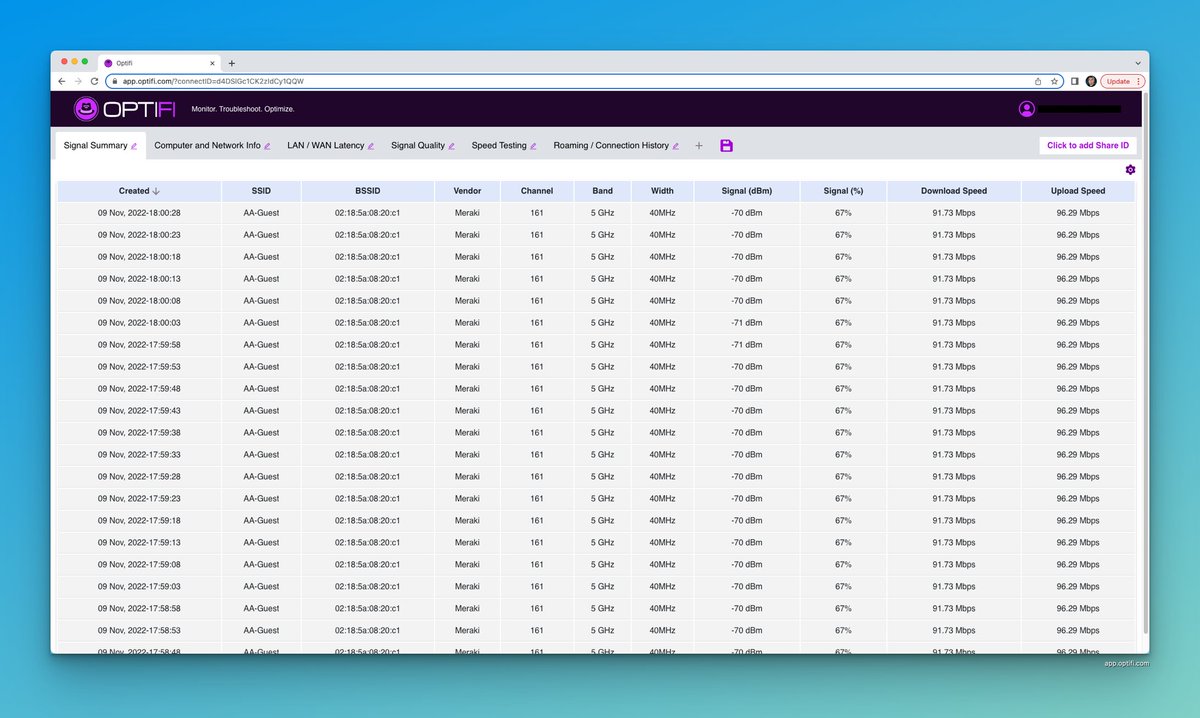
Task: Click pencil icon next to Signal Quality
Action: (451, 146)
